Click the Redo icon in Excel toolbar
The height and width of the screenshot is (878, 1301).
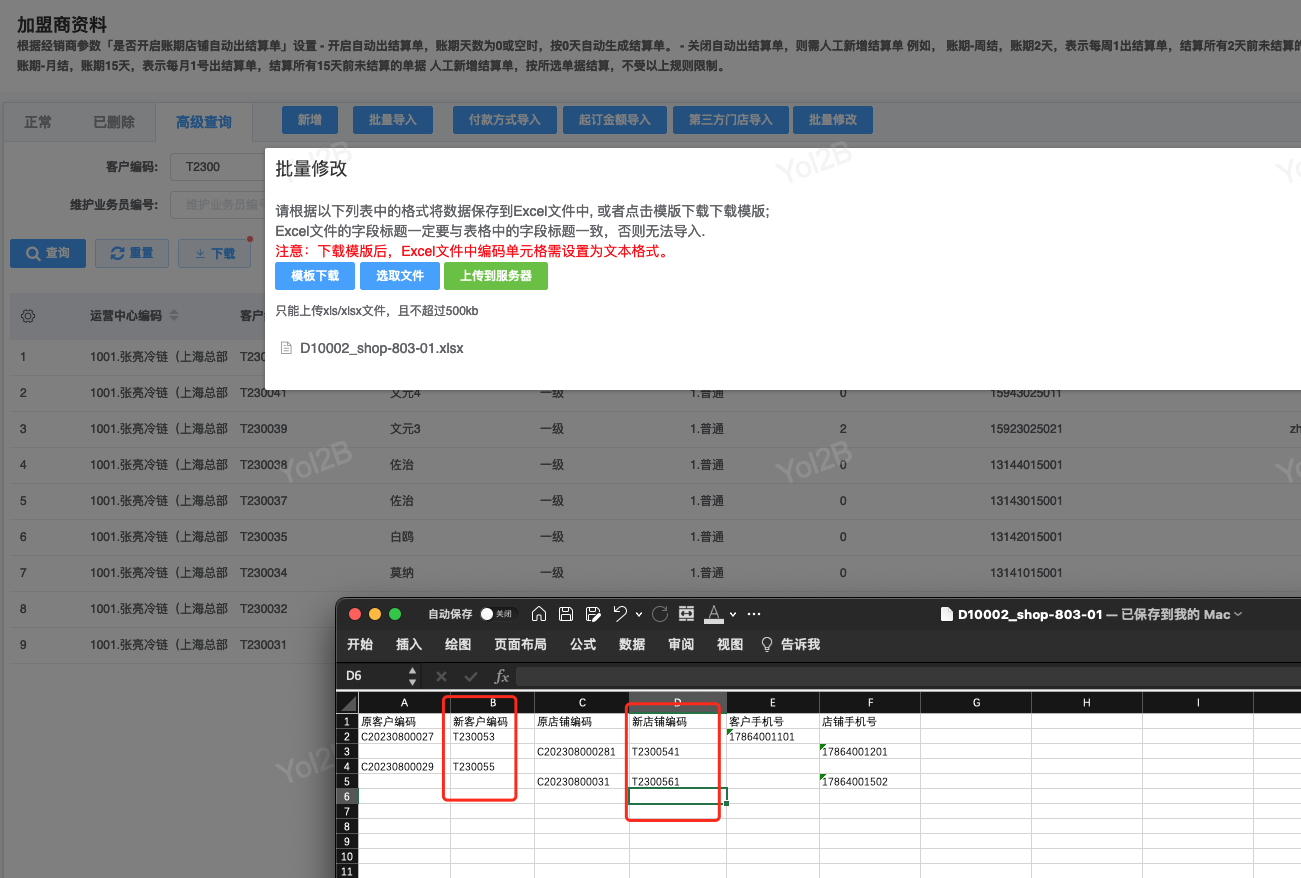(660, 614)
